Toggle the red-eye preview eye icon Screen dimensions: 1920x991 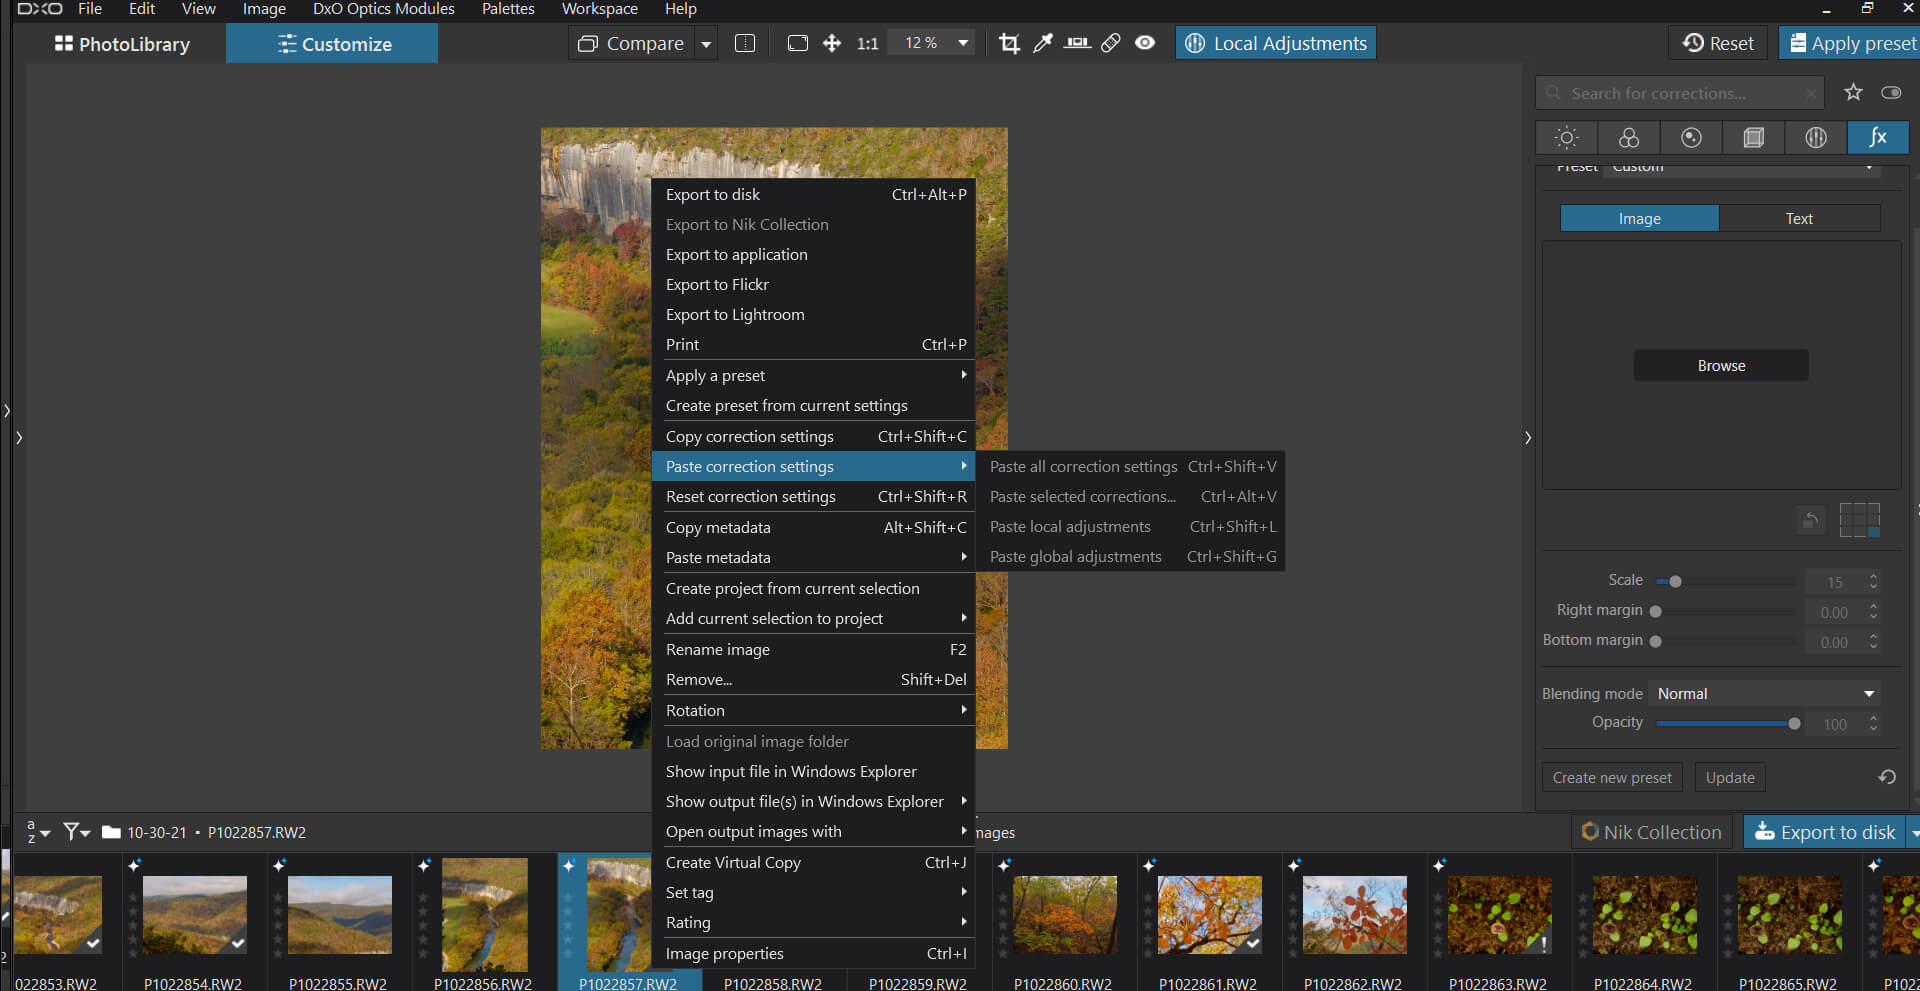pyautogui.click(x=1145, y=43)
